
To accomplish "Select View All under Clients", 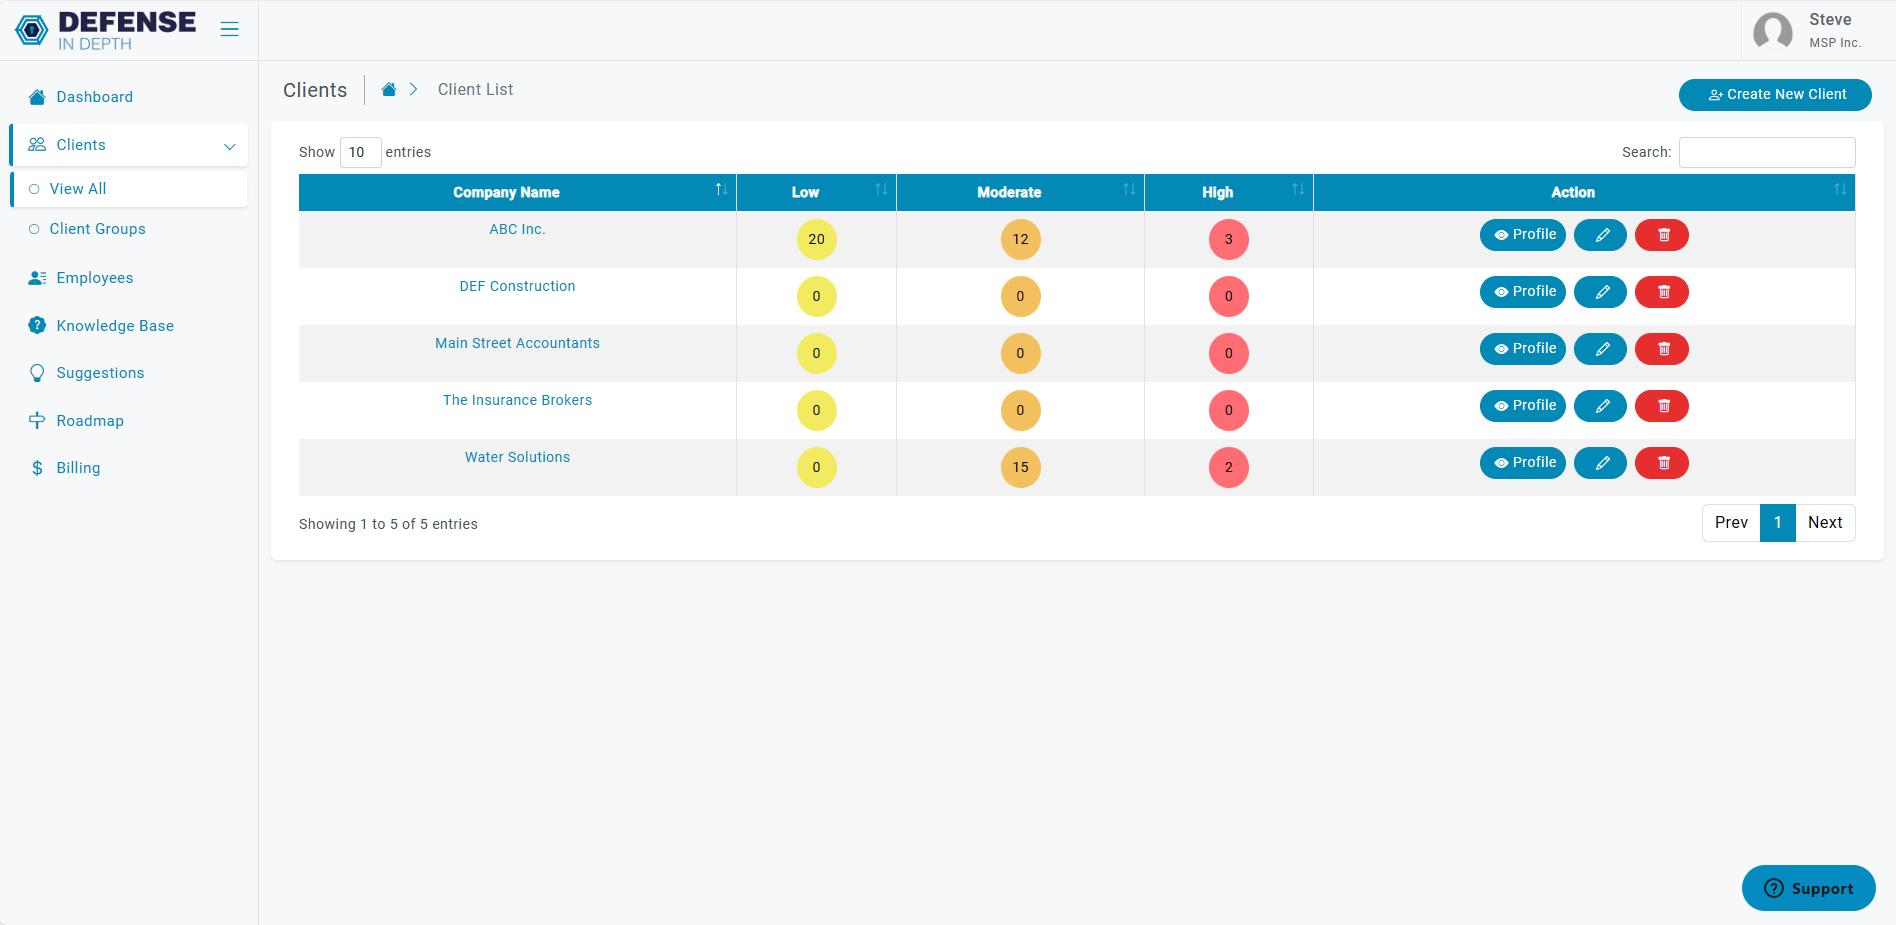I will click(78, 188).
